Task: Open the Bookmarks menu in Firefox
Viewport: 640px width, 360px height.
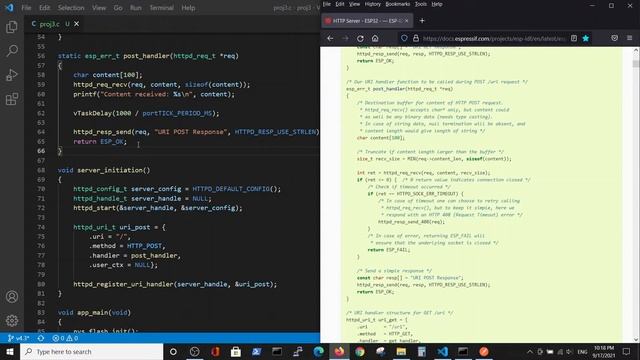Action: pyautogui.click(x=398, y=4)
